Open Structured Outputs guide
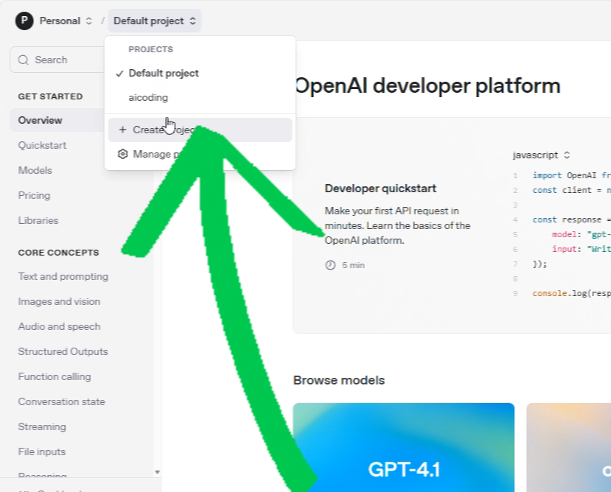This screenshot has width=611, height=492. coord(63,351)
